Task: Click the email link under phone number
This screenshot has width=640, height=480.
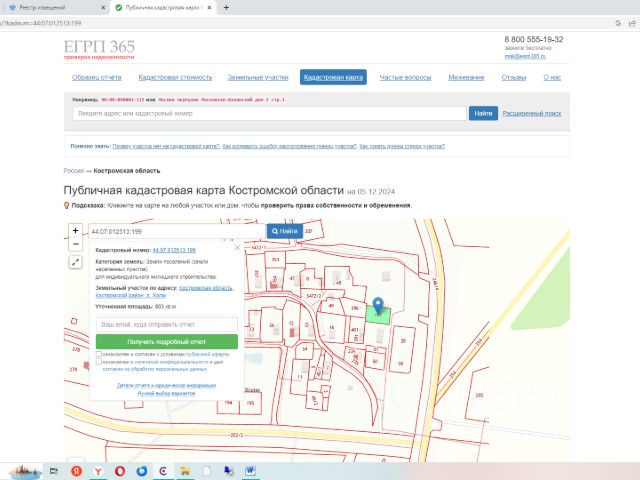Action: [x=525, y=56]
